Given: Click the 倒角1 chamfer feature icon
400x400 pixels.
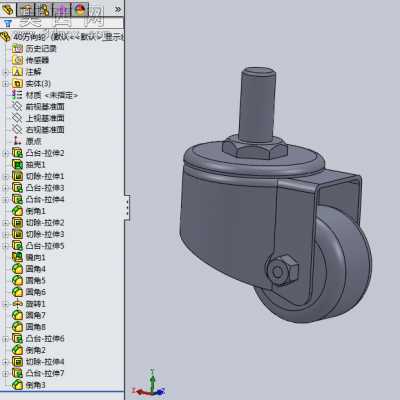Looking at the screenshot, I should [17, 211].
